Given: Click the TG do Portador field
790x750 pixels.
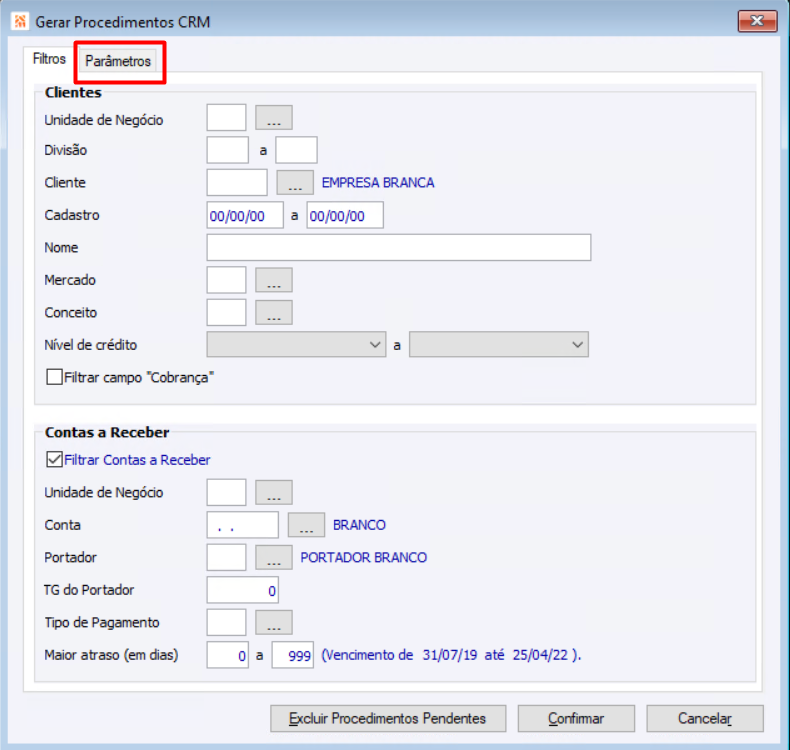Looking at the screenshot, I should [242, 590].
